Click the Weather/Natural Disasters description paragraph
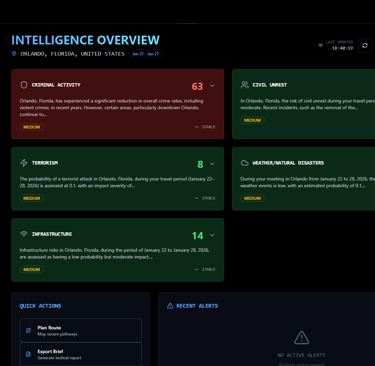The height and width of the screenshot is (366, 375). pos(308,182)
